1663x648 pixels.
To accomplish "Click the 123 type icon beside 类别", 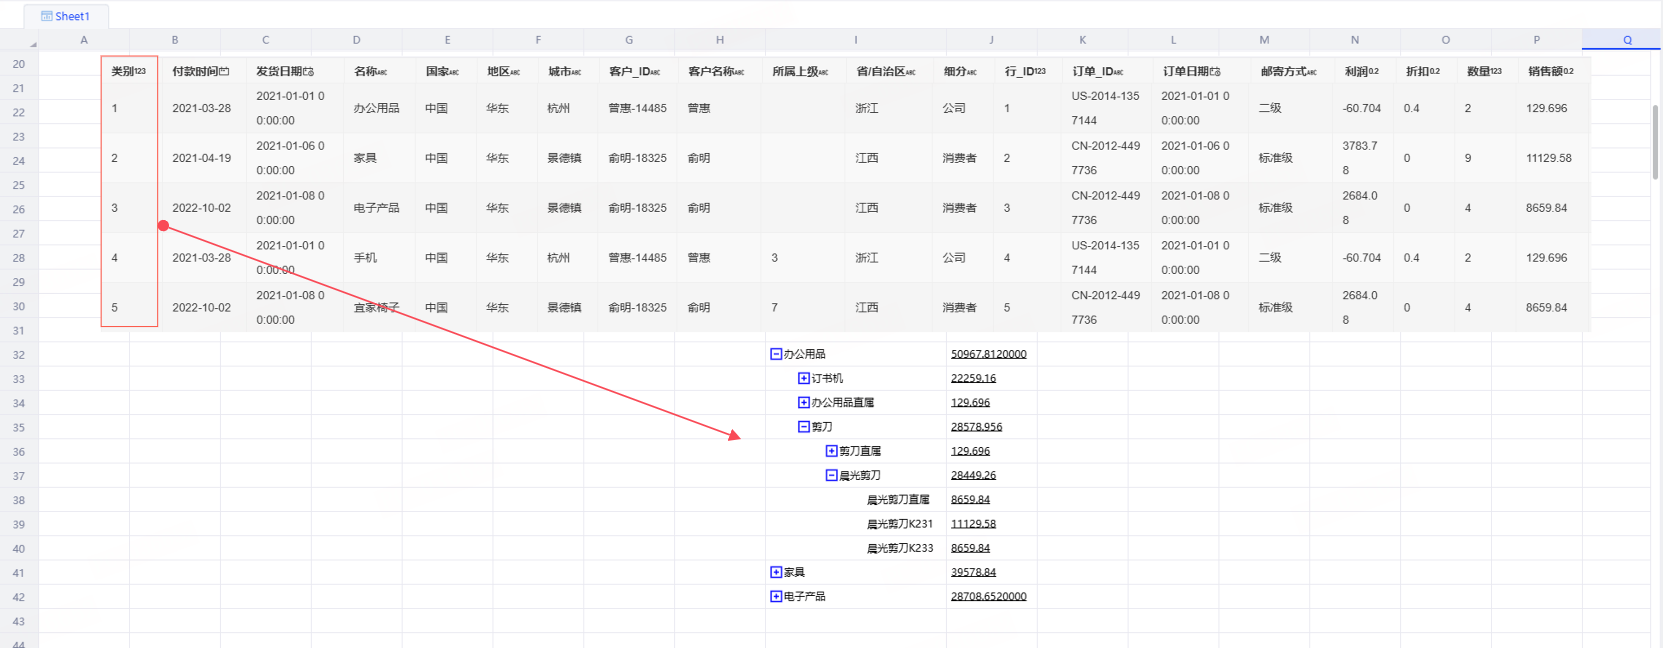I will pos(140,72).
